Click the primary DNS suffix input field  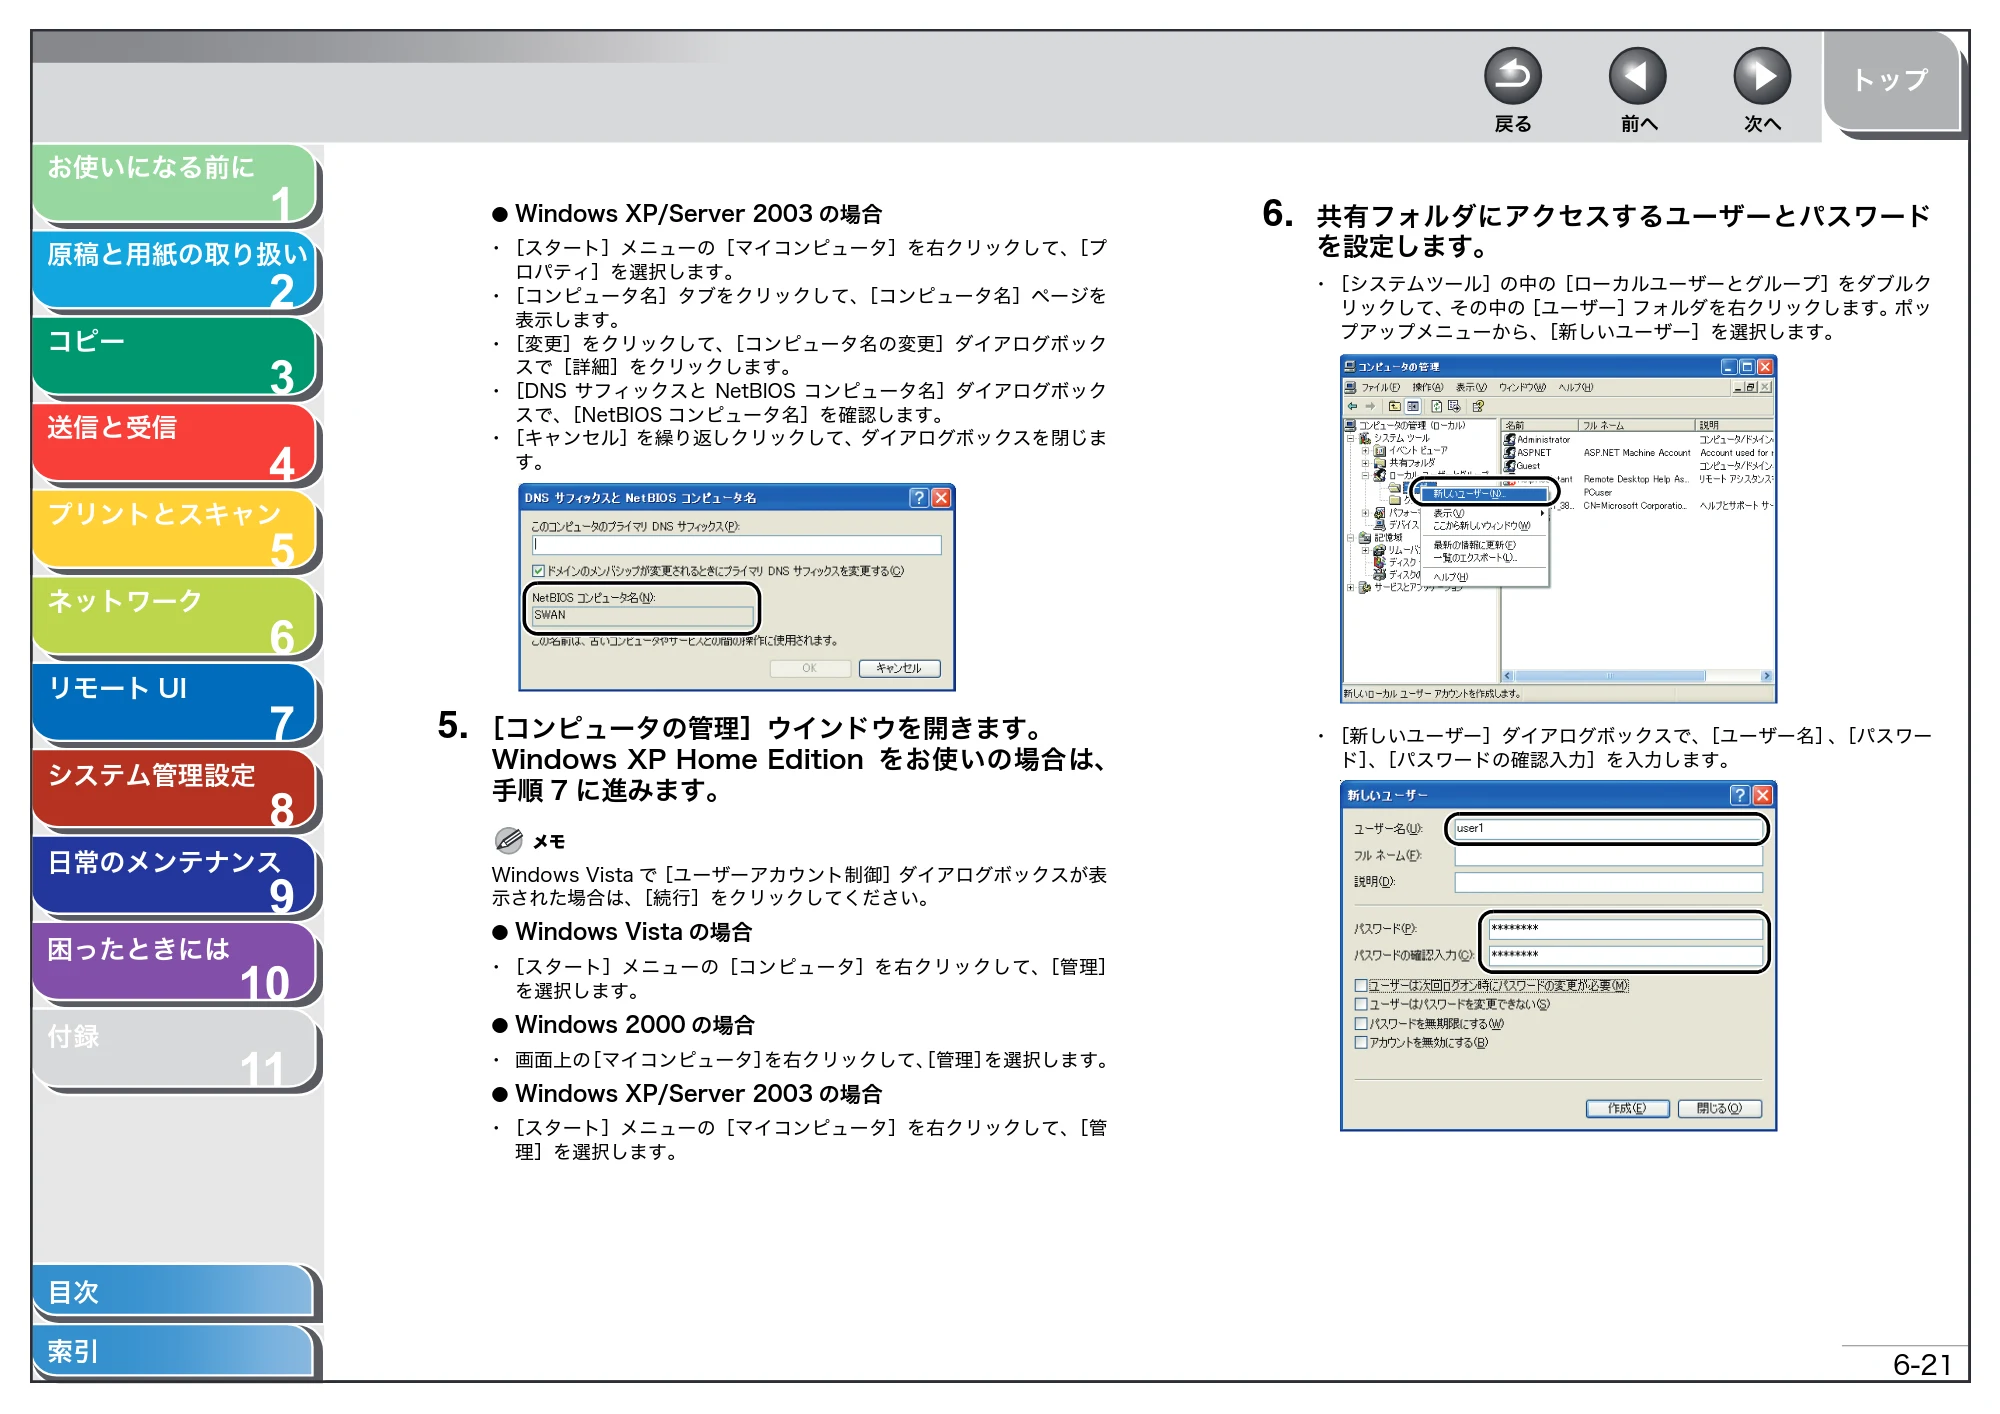(737, 545)
